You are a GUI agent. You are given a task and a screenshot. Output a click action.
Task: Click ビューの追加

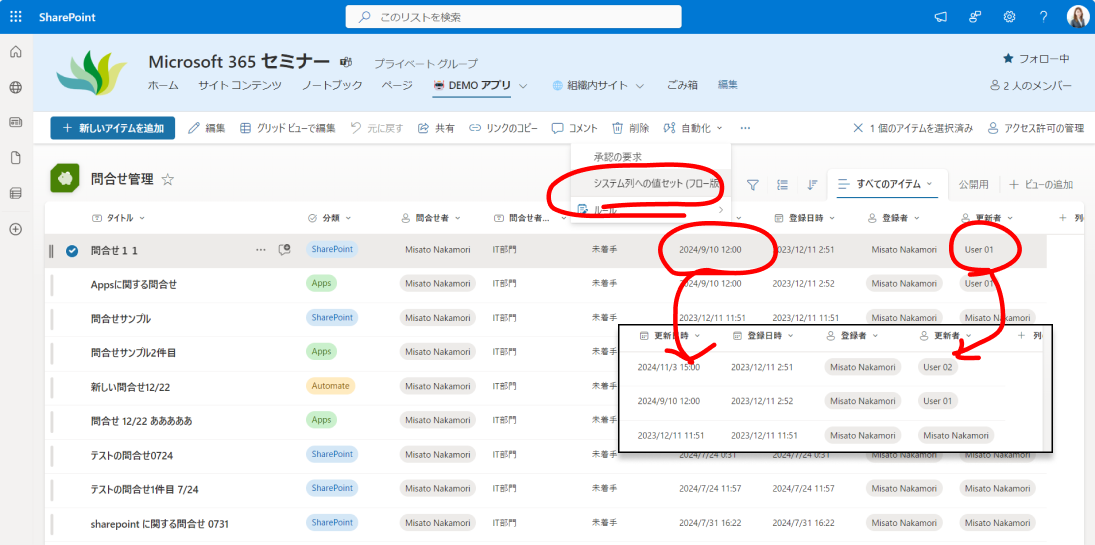pos(1041,184)
